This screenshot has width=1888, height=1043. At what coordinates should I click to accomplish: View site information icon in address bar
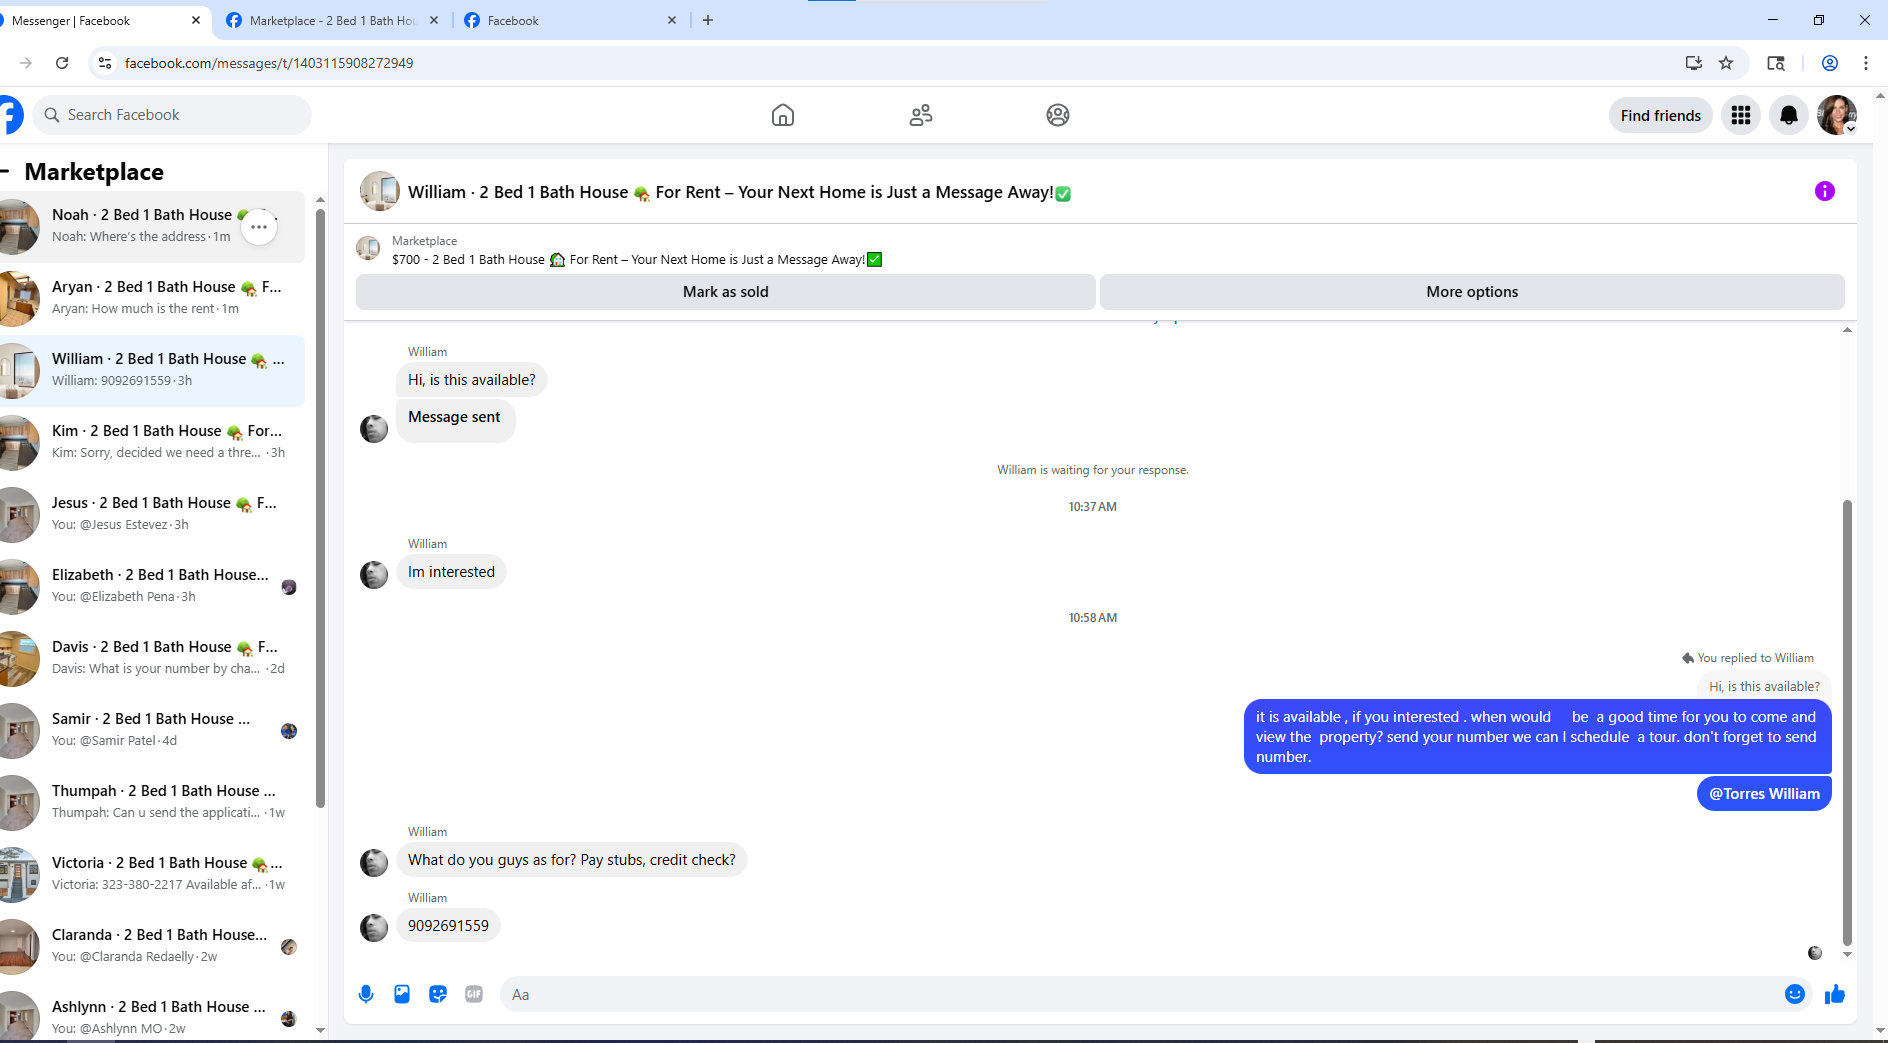105,63
